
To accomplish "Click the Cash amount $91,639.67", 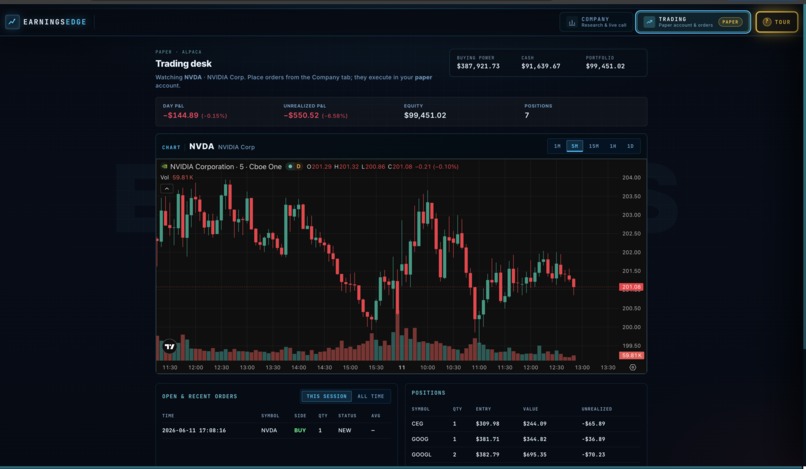I will coord(541,66).
